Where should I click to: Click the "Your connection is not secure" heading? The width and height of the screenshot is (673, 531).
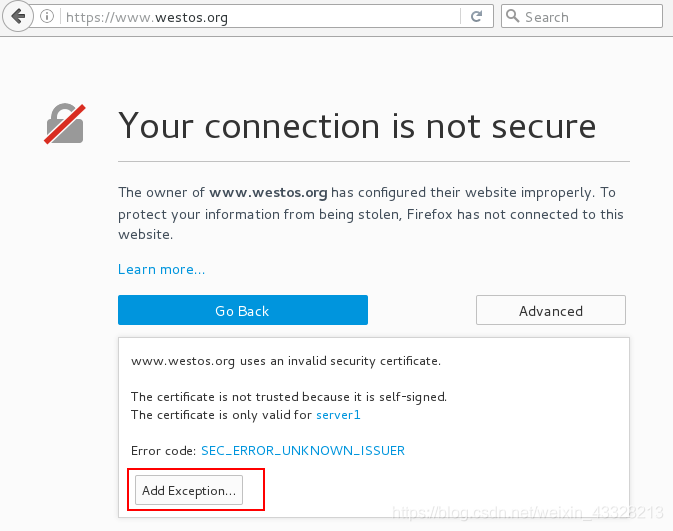pyautogui.click(x=357, y=126)
